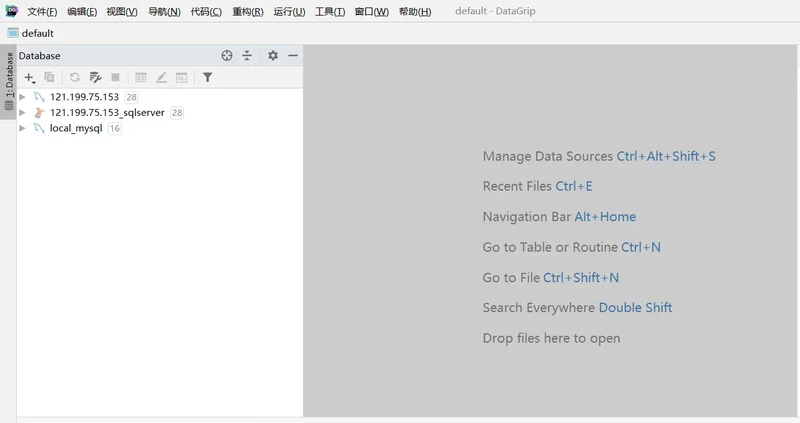Open Data Source Properties wrench icon
The height and width of the screenshot is (423, 800).
(95, 77)
